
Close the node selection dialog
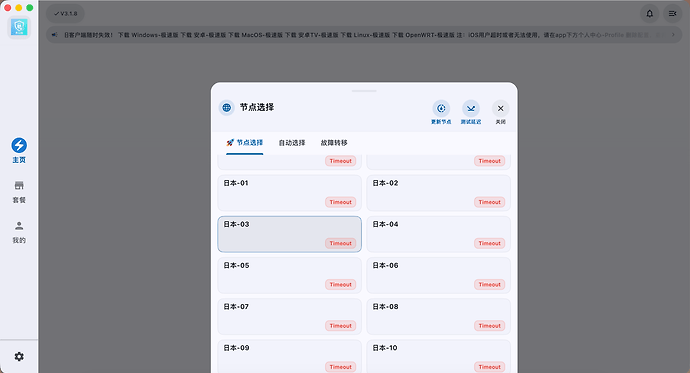pyautogui.click(x=500, y=108)
